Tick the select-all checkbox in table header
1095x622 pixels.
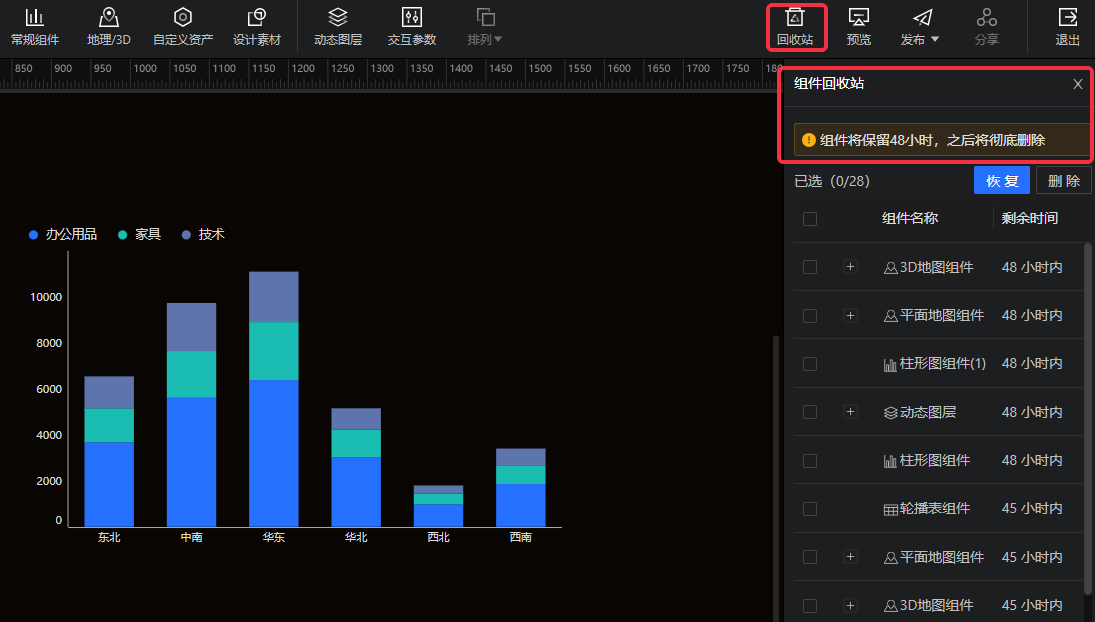click(x=810, y=219)
